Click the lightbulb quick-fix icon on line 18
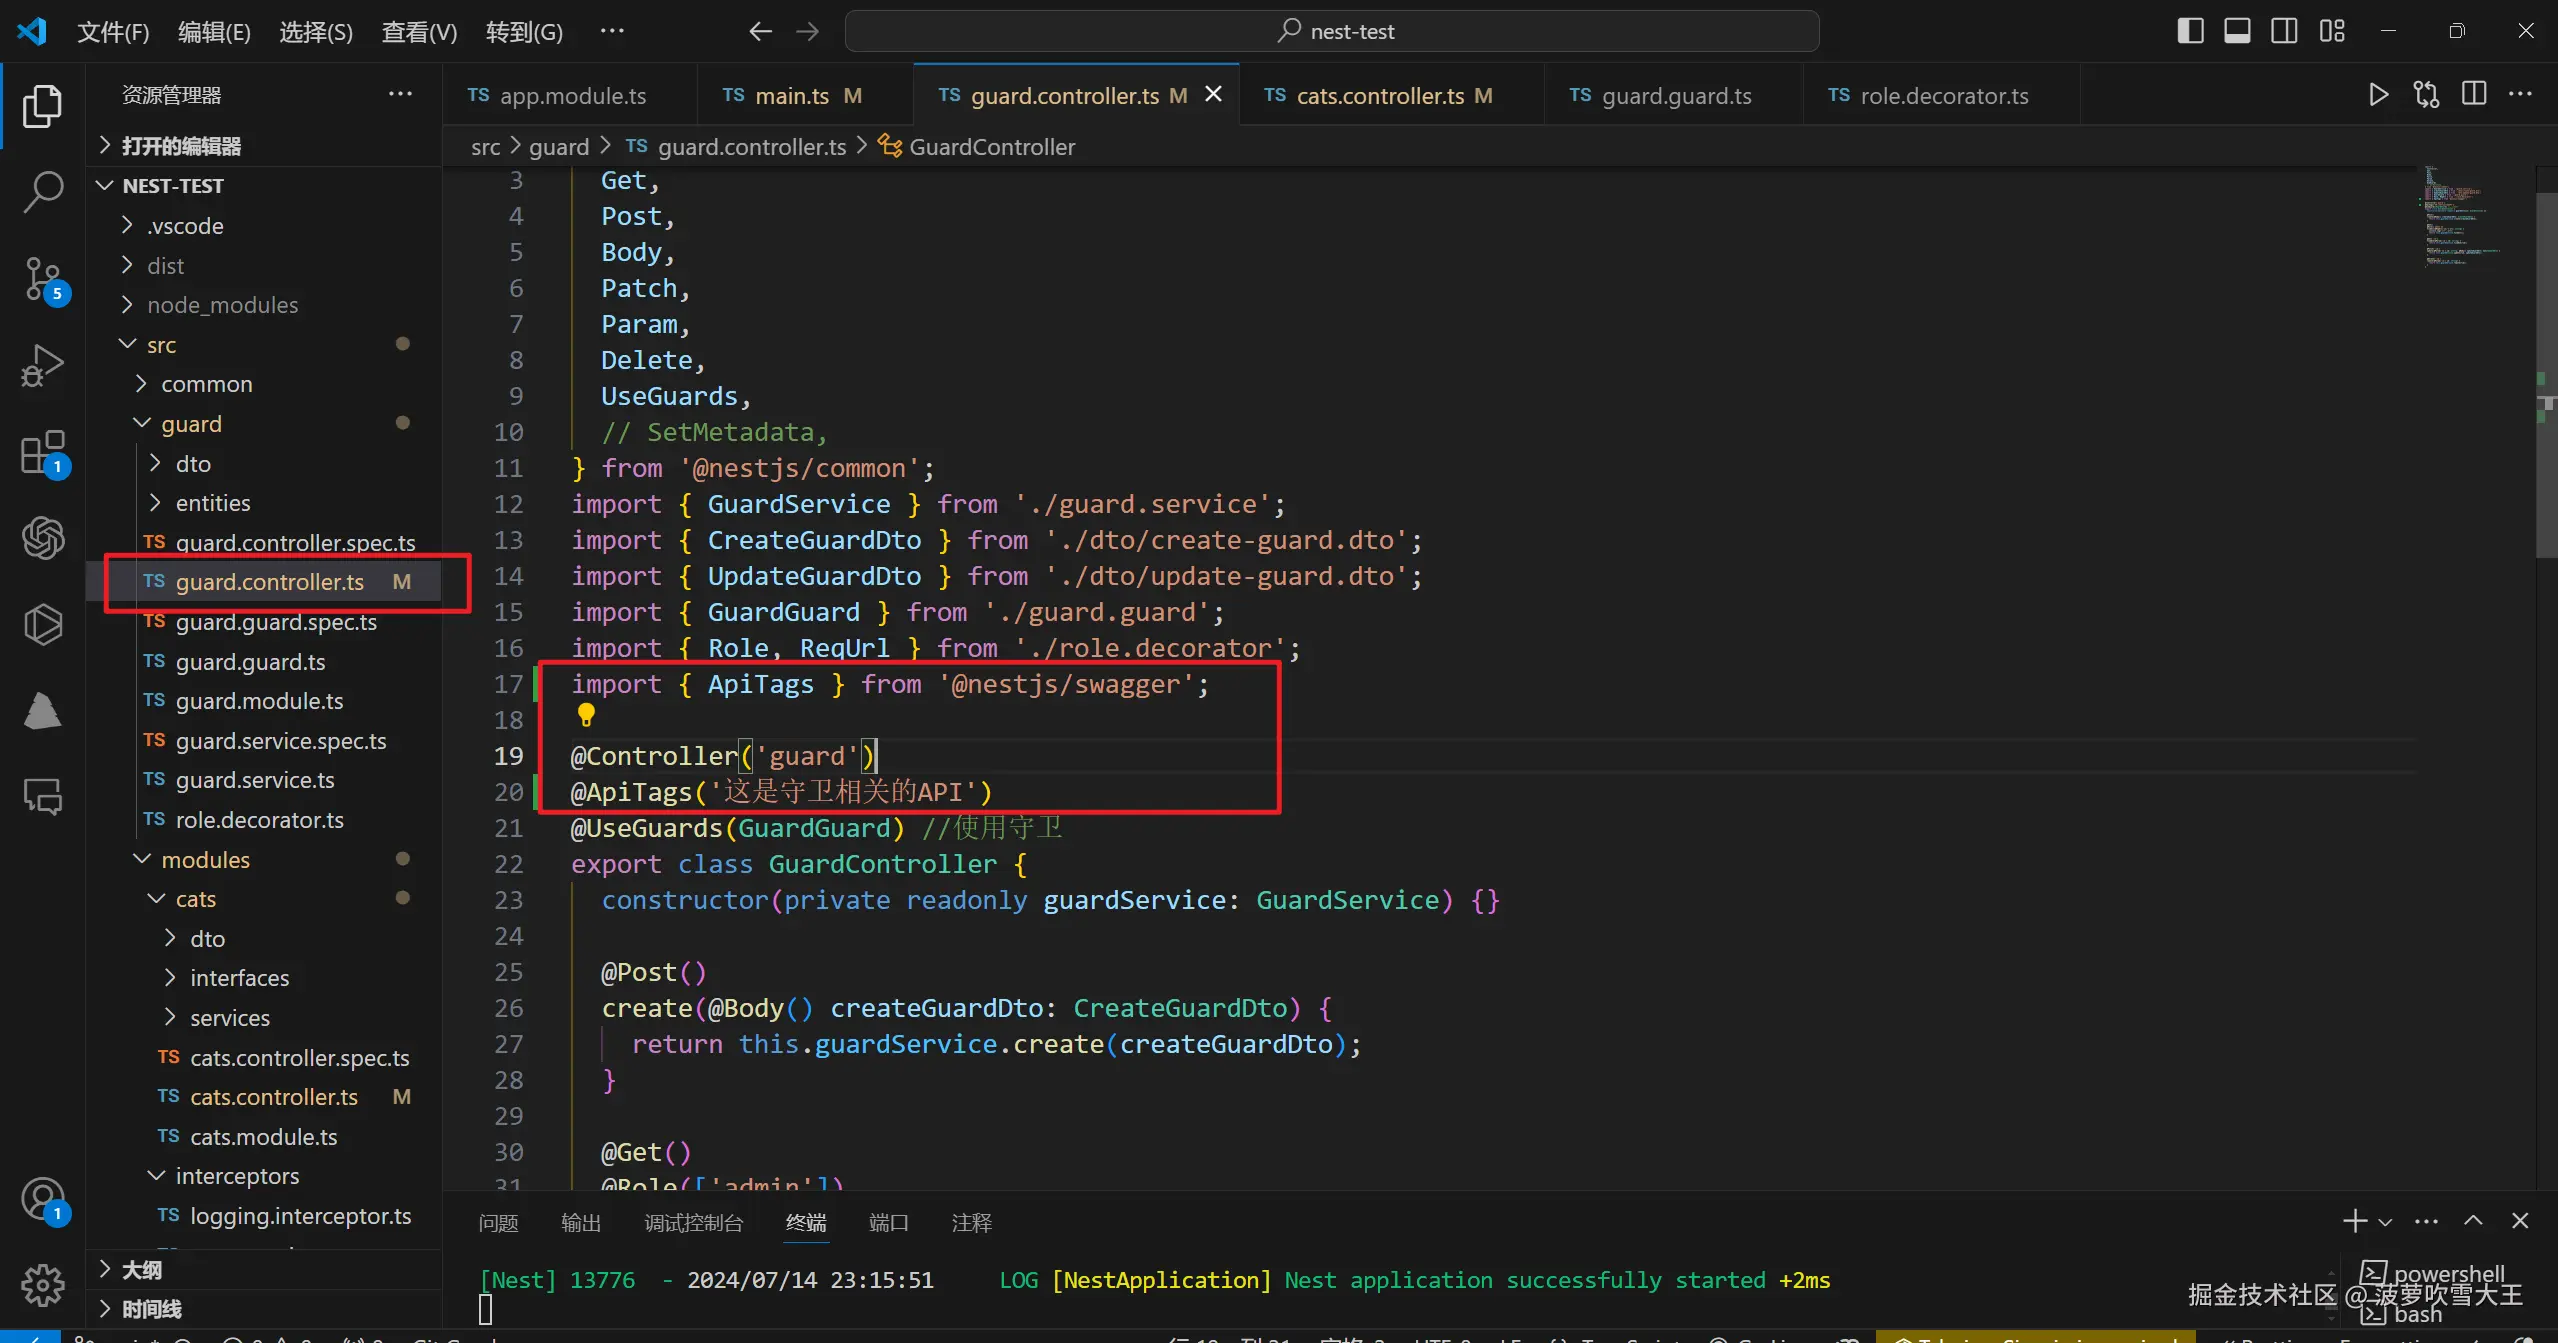Viewport: 2558px width, 1343px height. tap(586, 714)
